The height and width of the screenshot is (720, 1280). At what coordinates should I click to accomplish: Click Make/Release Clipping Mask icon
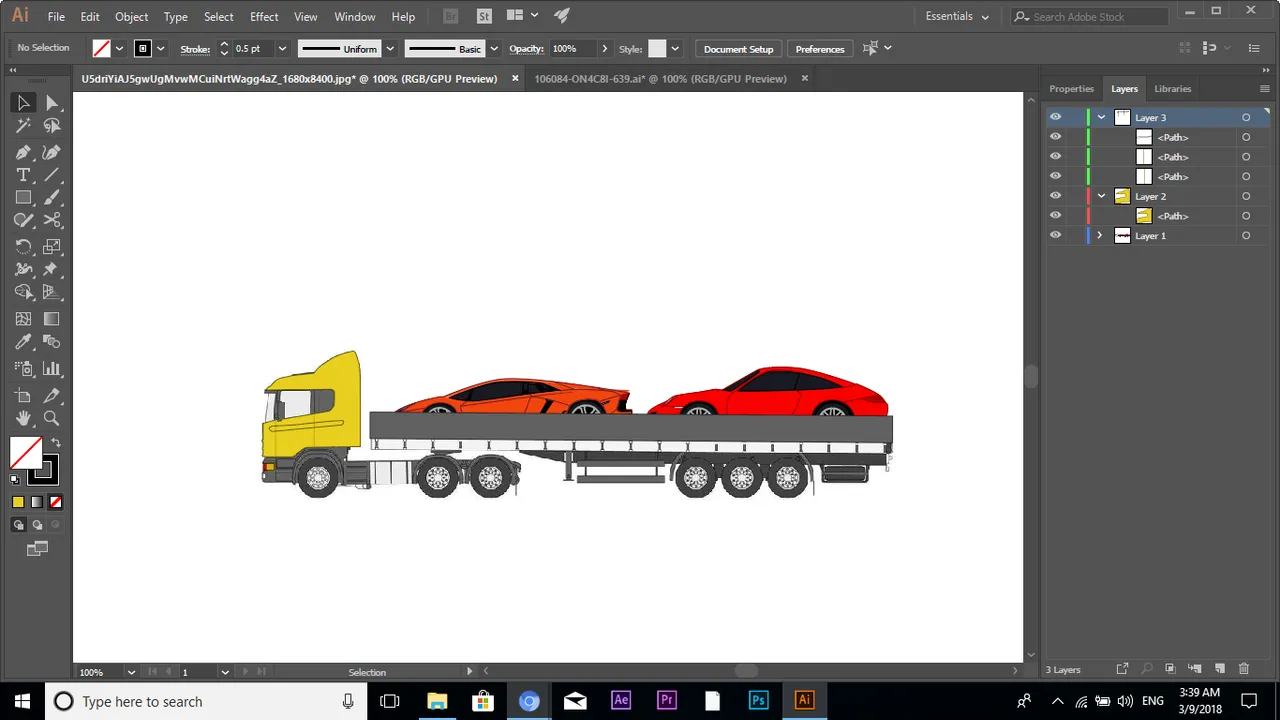click(1170, 669)
